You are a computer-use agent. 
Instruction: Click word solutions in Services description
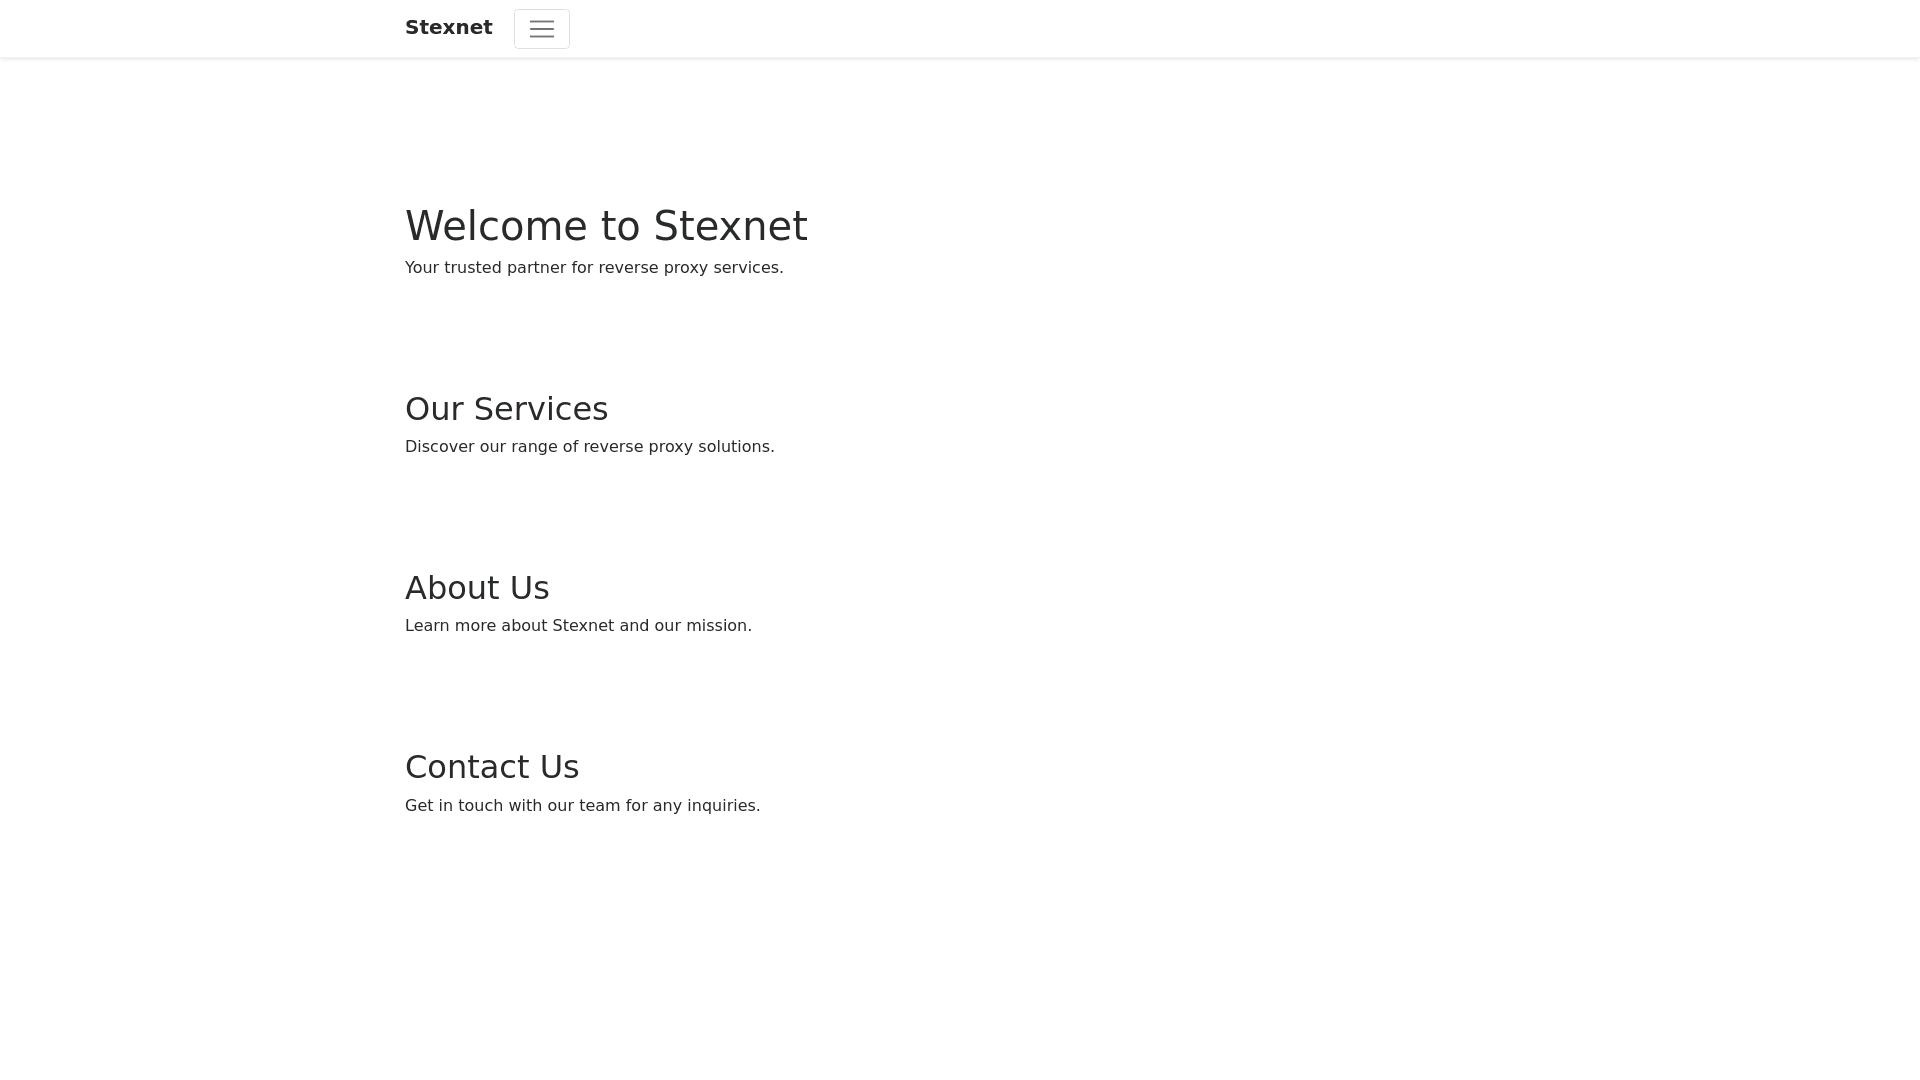[735, 447]
